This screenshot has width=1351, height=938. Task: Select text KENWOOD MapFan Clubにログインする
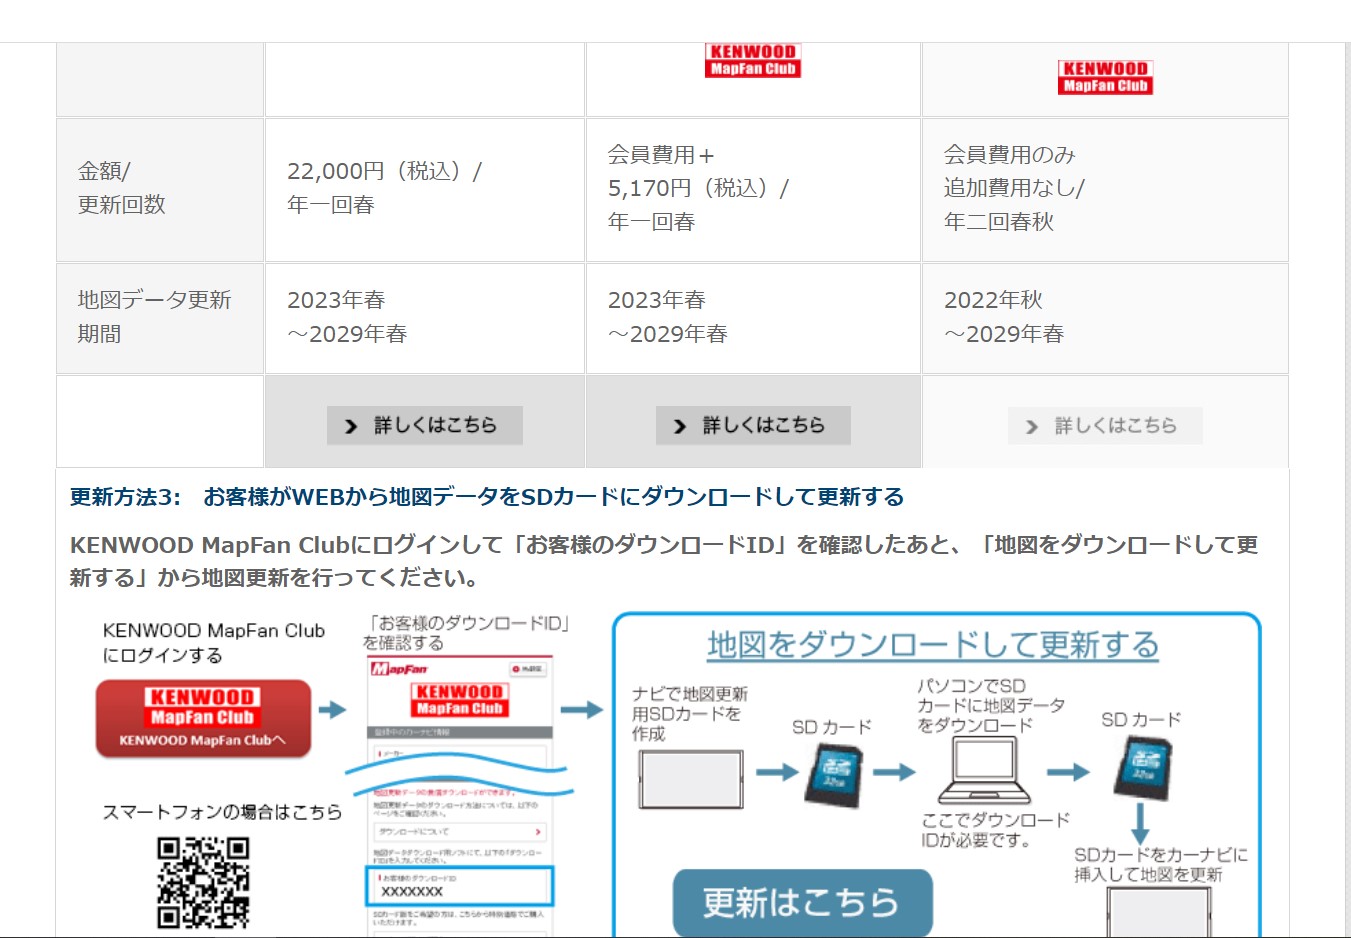(x=214, y=643)
